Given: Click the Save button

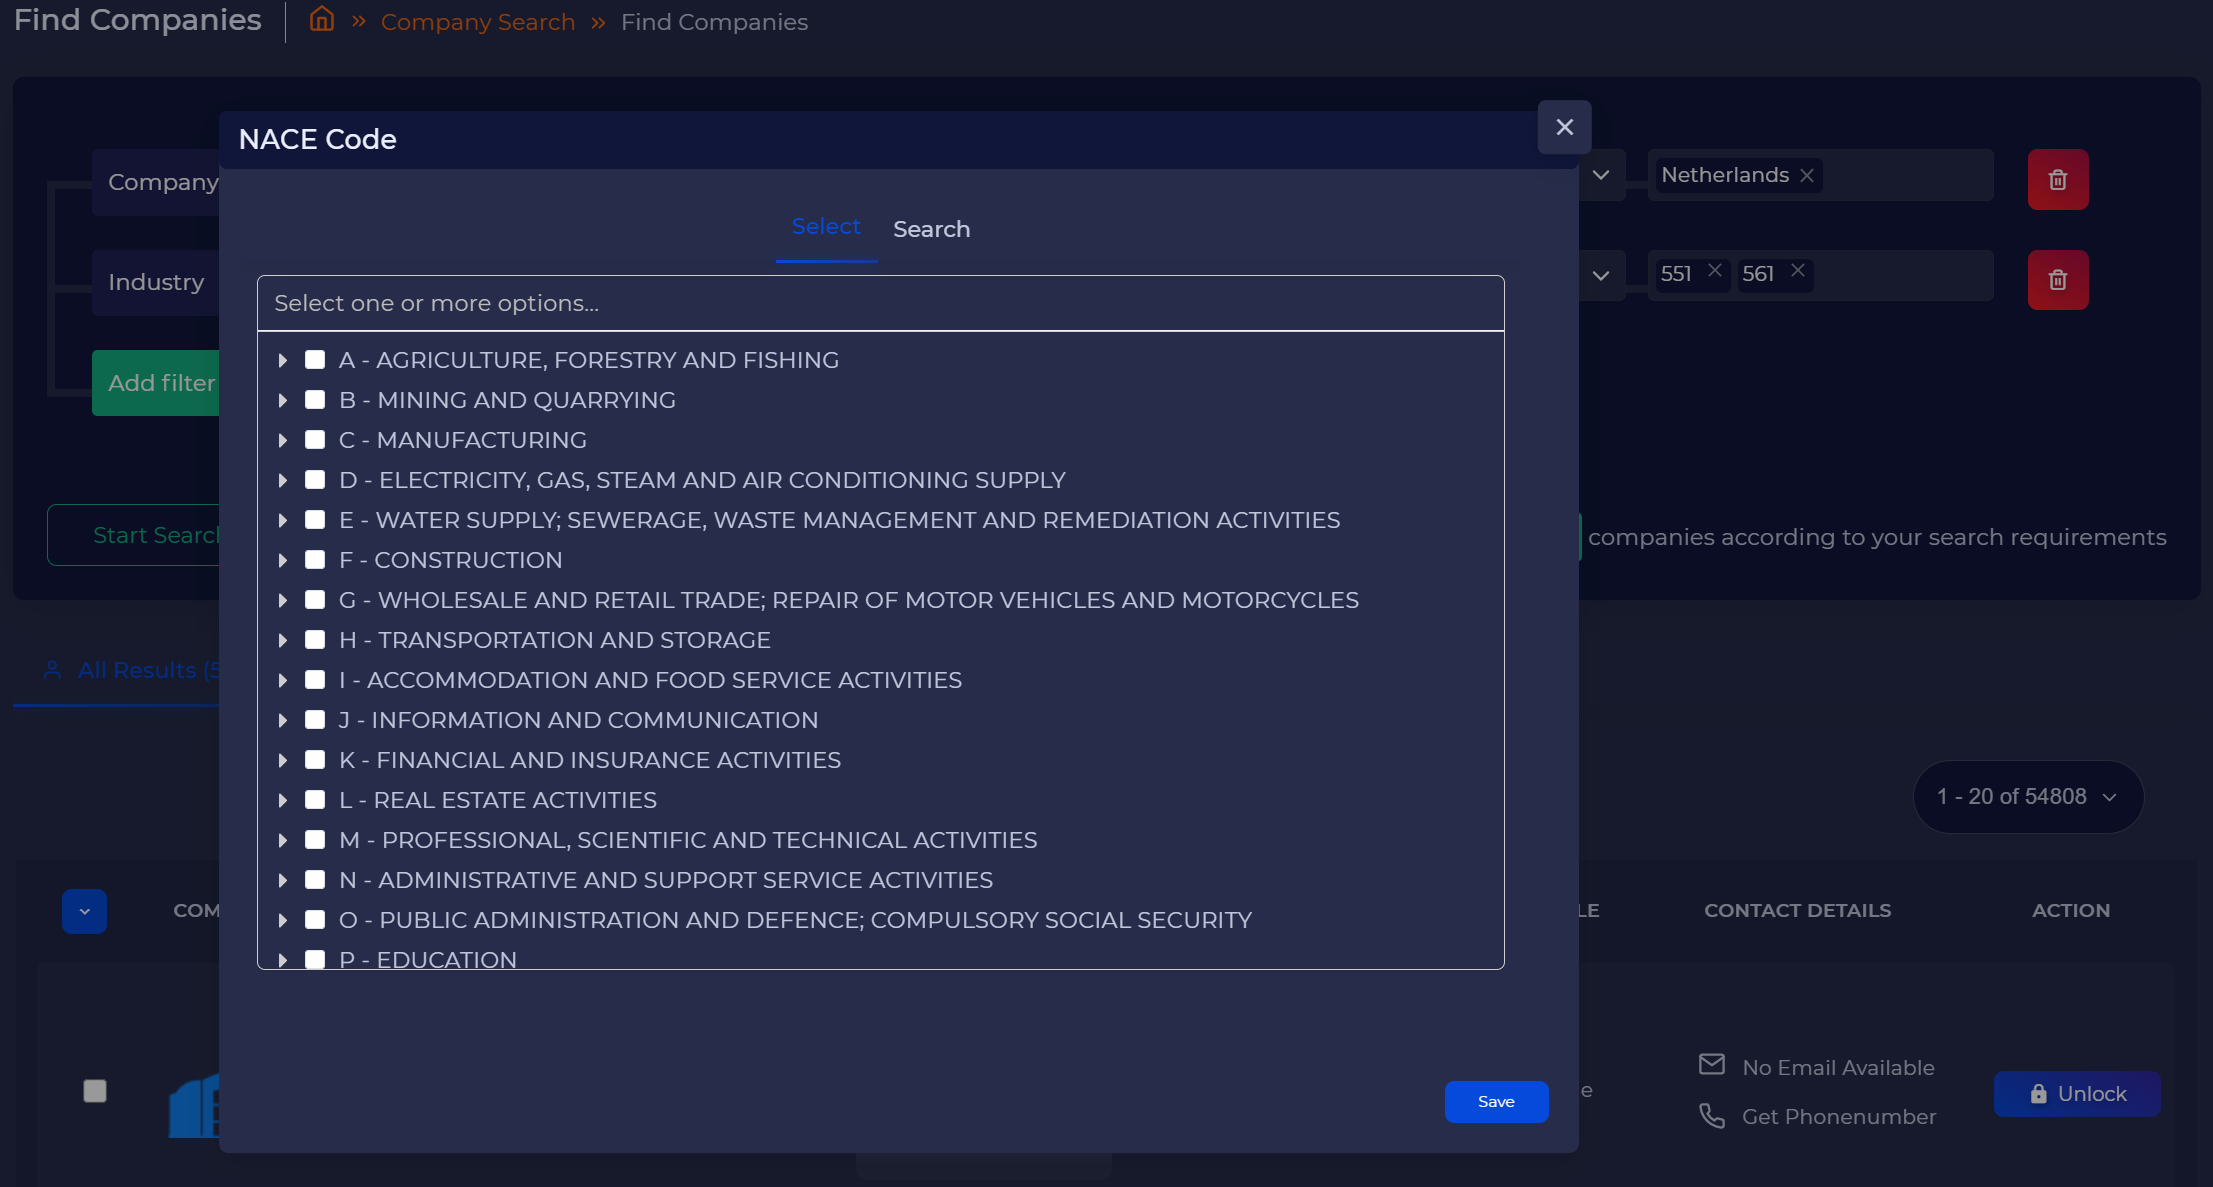Looking at the screenshot, I should coord(1496,1101).
